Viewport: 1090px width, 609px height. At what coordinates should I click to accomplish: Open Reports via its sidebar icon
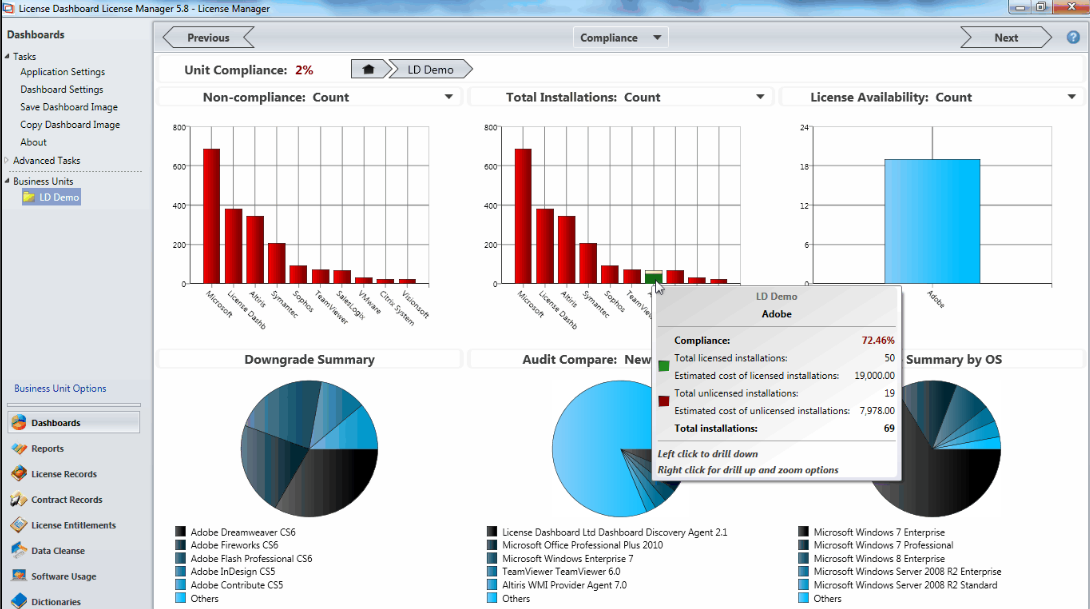point(18,449)
